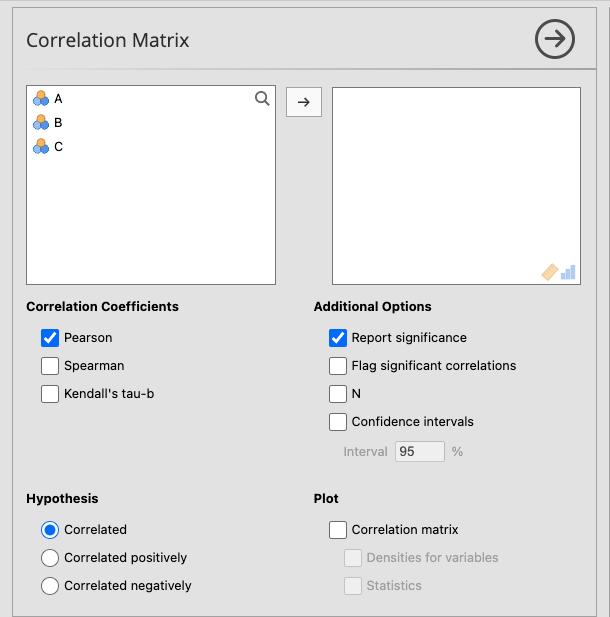Check Flag significant correlations

tap(338, 366)
